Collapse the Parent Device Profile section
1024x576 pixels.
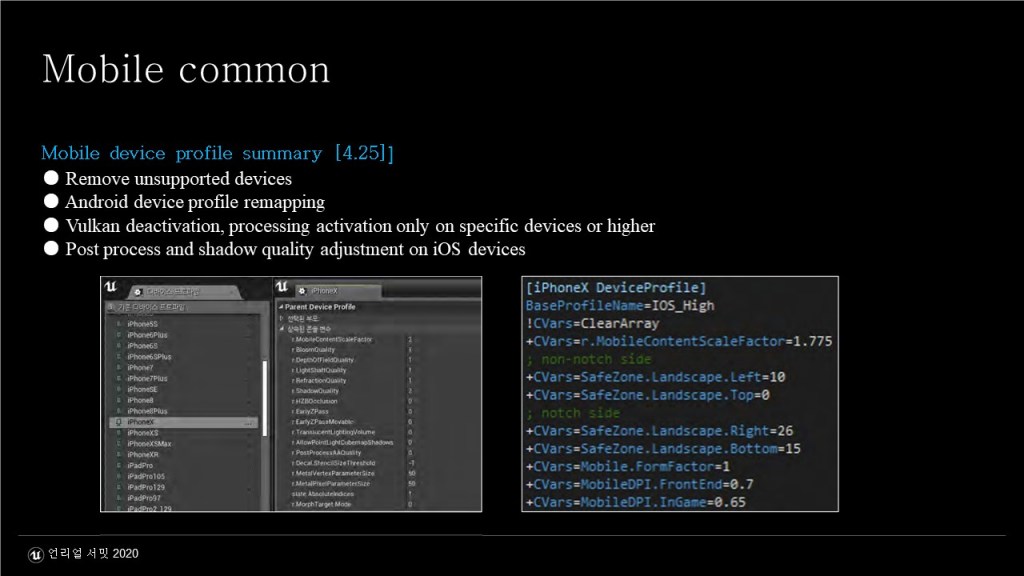pyautogui.click(x=280, y=307)
